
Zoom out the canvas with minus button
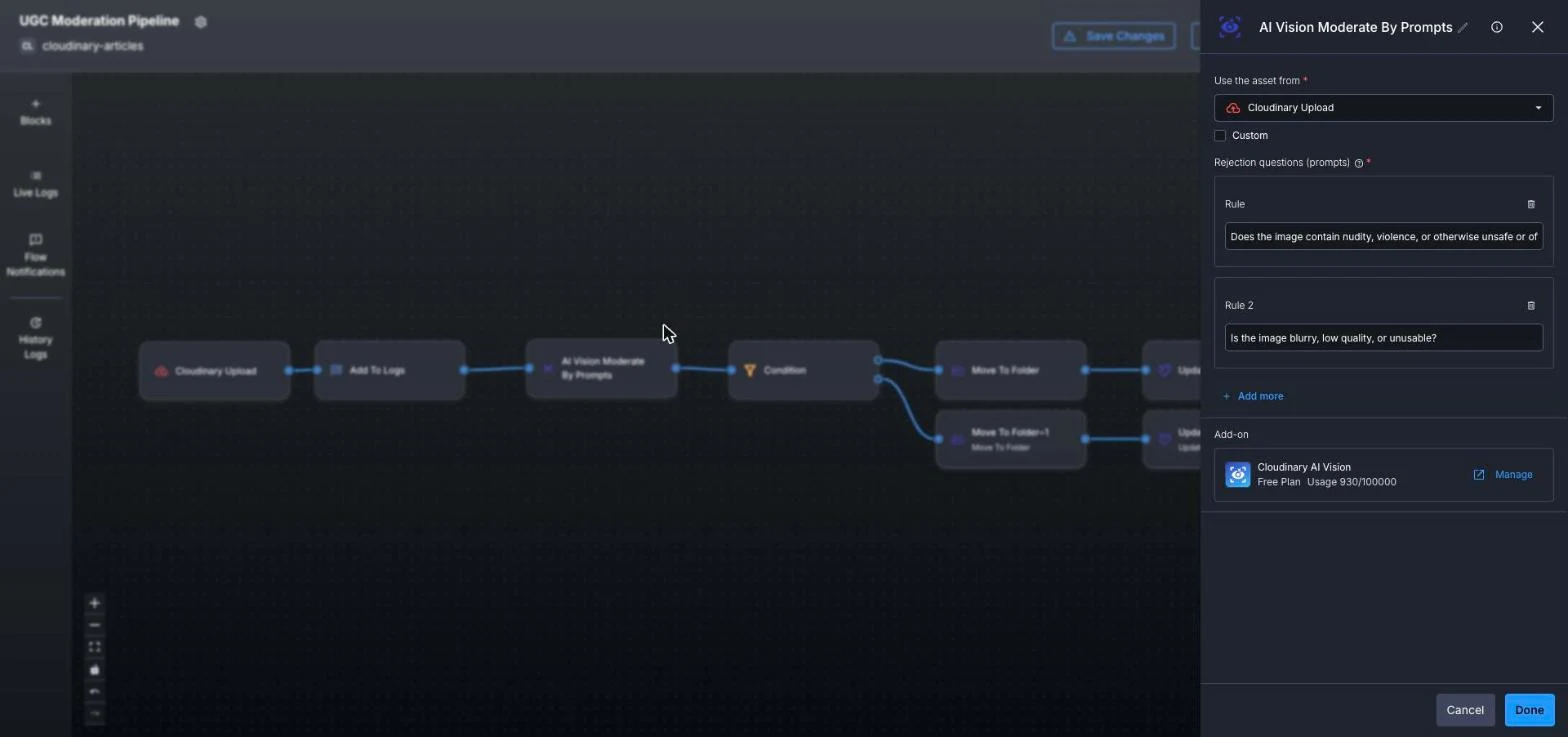coord(95,625)
